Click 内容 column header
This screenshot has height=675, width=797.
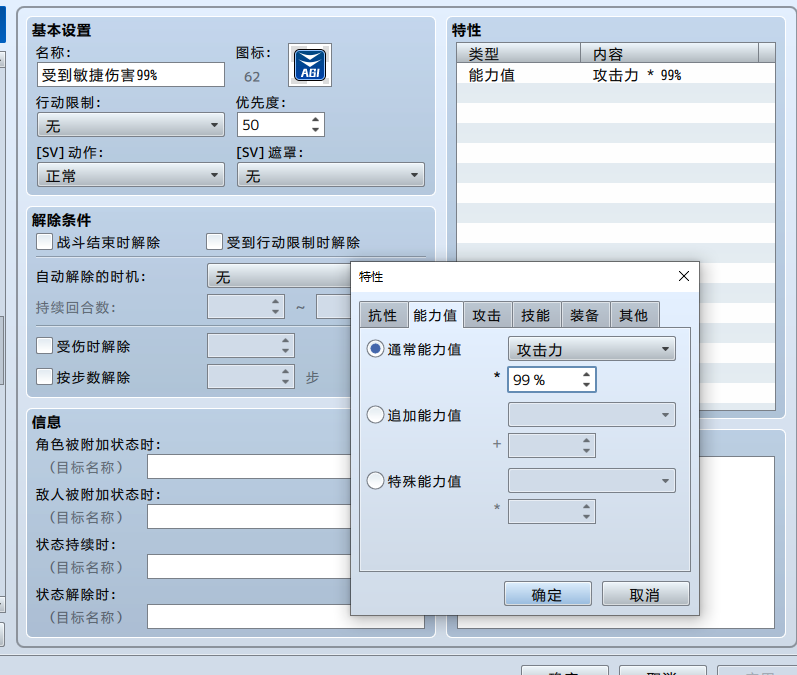669,53
